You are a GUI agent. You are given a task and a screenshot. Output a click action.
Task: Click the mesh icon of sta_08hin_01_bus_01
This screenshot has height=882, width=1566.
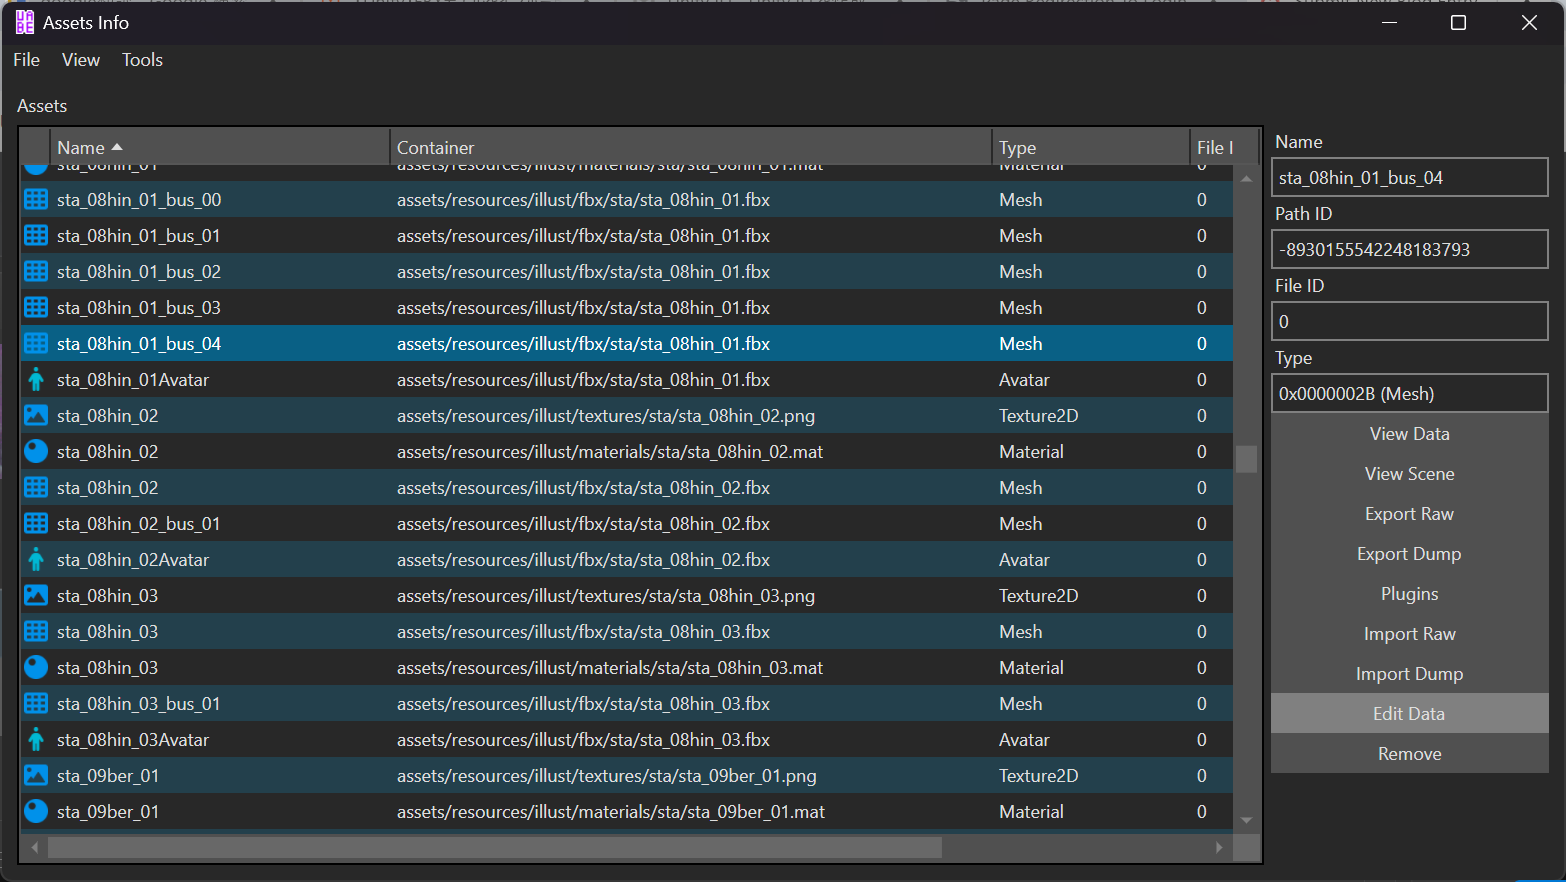pyautogui.click(x=36, y=235)
